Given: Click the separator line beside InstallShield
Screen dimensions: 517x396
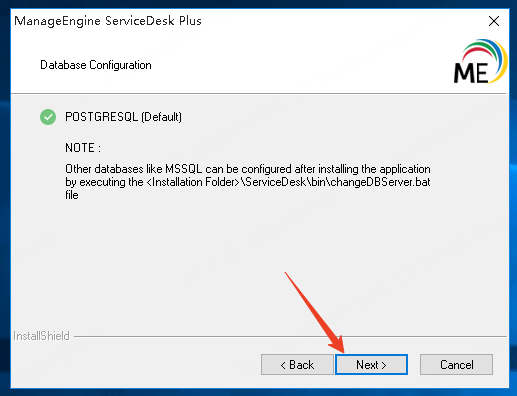Looking at the screenshot, I should (290, 336).
